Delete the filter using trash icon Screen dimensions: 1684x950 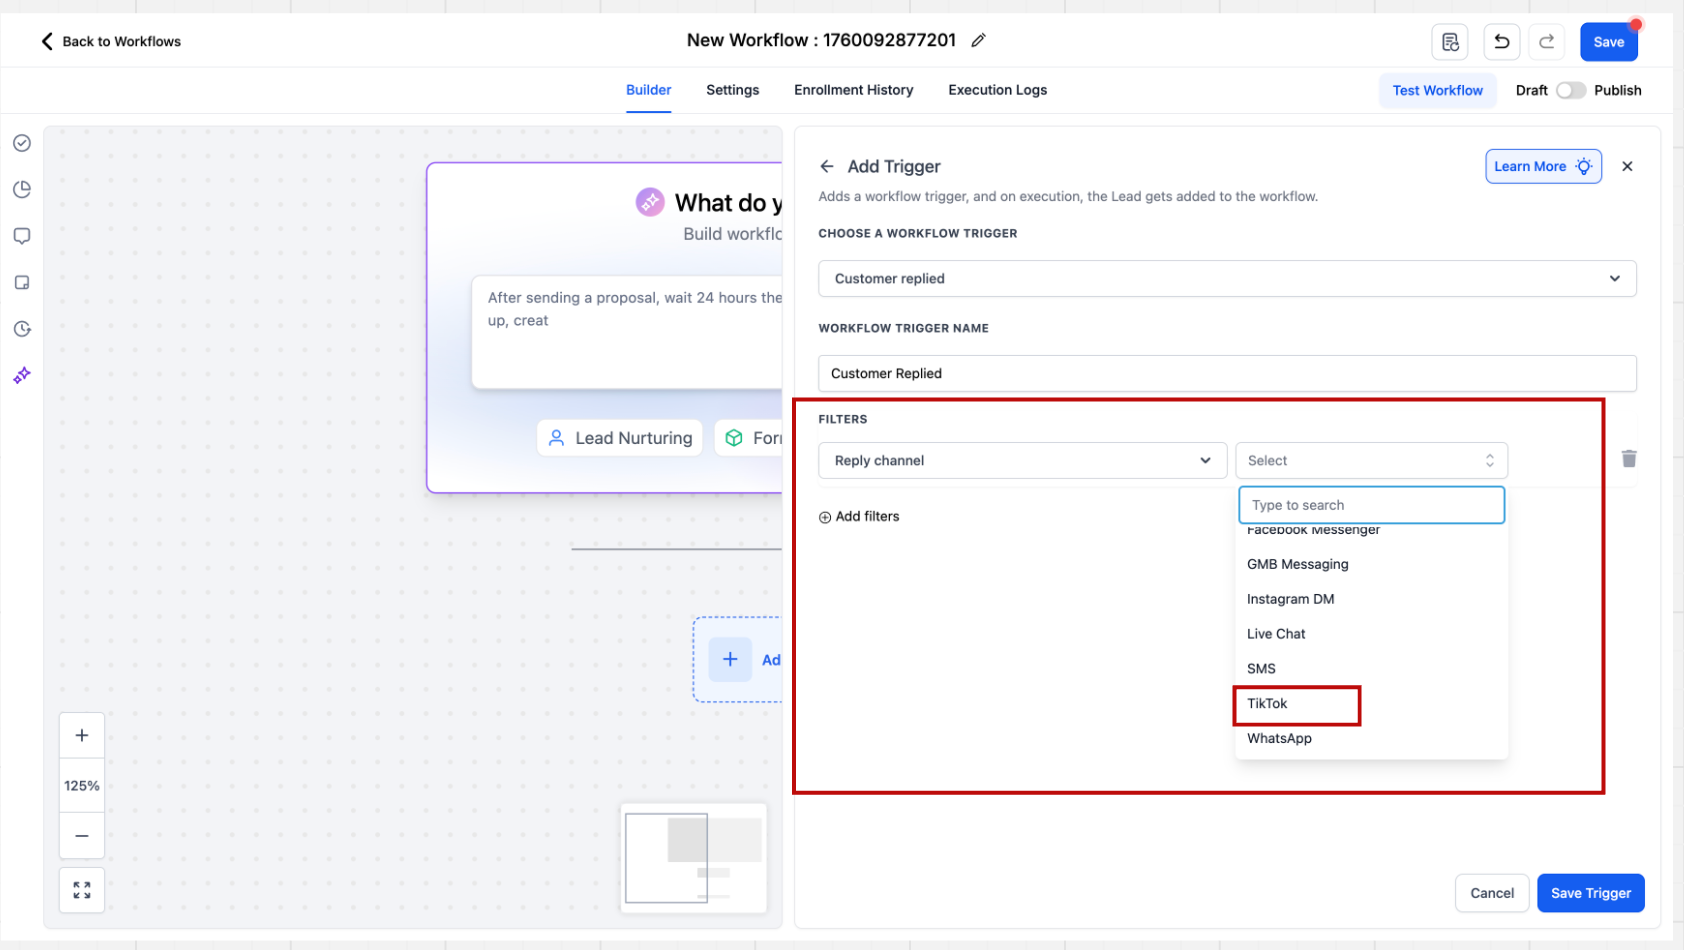[1628, 459]
